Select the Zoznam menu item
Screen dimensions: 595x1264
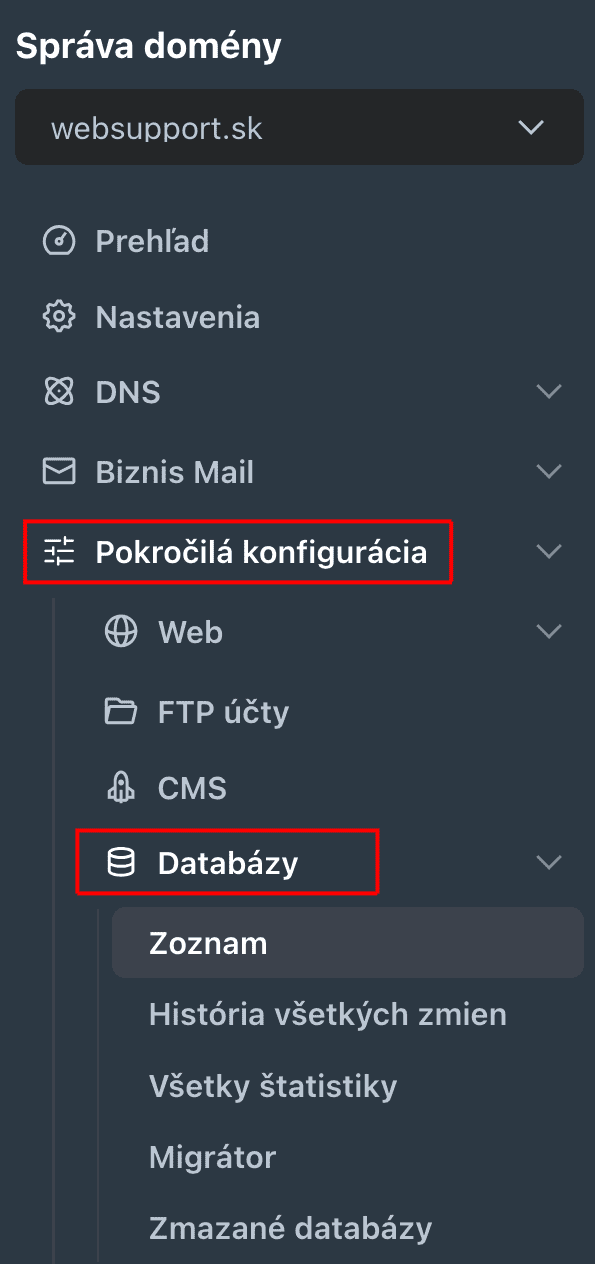point(347,942)
